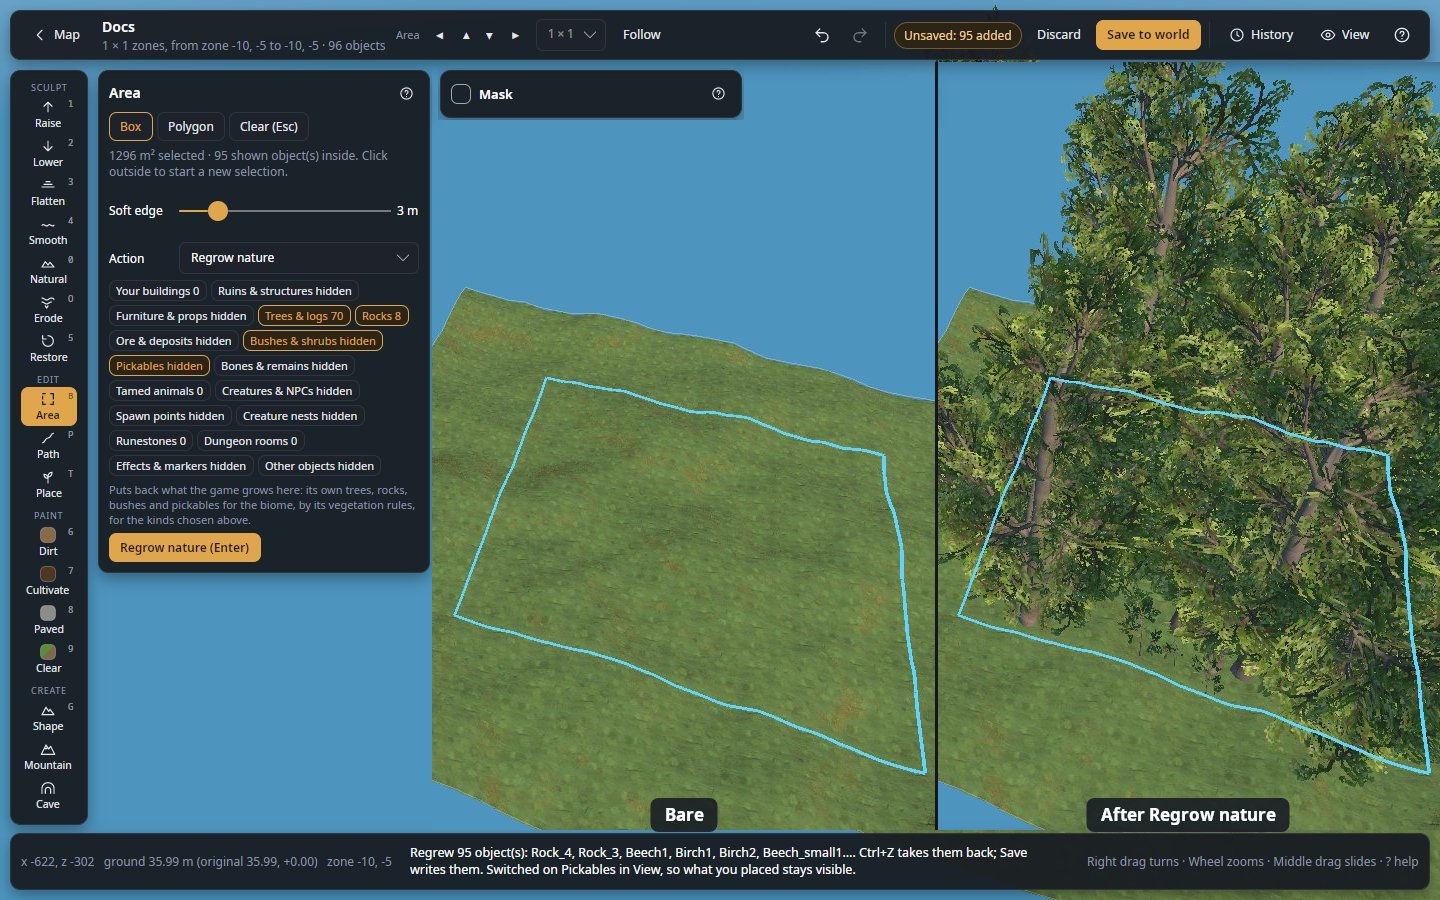This screenshot has width=1440, height=900.
Task: Go back to Map
Action: coord(57,35)
